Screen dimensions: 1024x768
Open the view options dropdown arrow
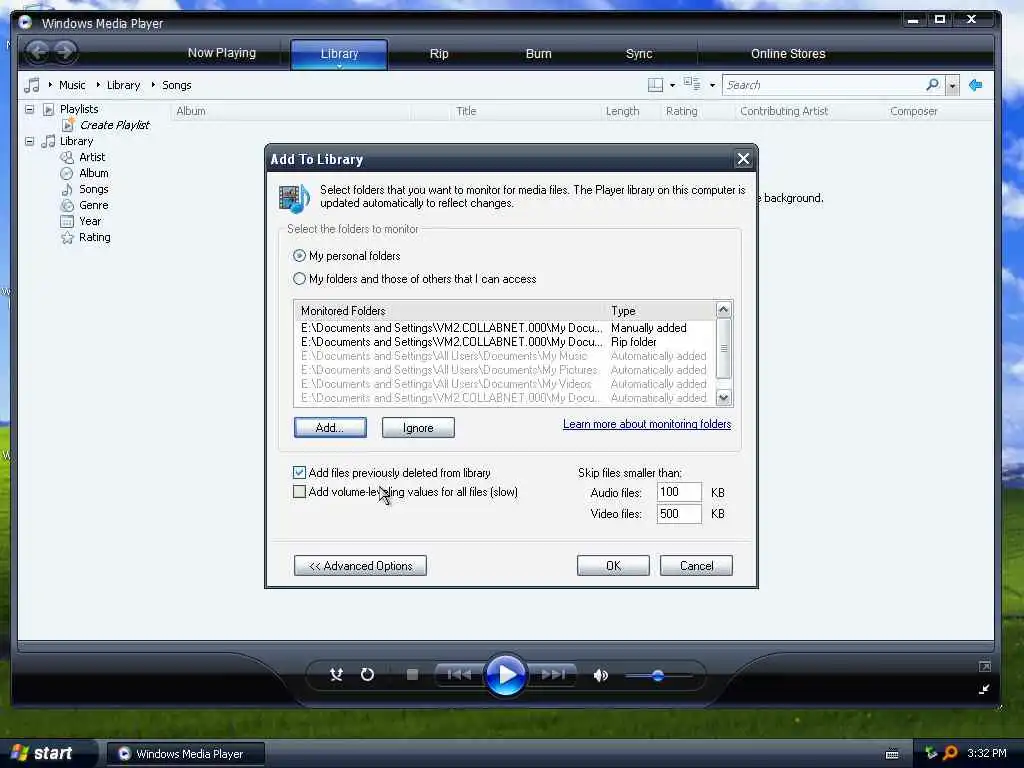[x=712, y=85]
